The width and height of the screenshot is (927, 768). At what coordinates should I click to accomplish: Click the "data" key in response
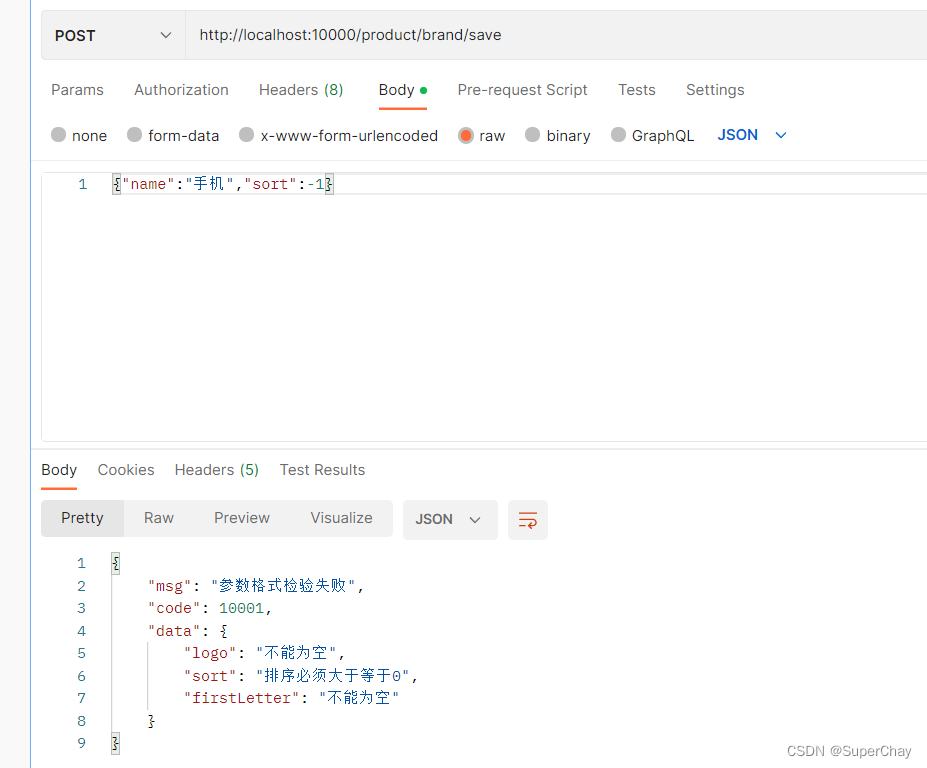point(174,631)
